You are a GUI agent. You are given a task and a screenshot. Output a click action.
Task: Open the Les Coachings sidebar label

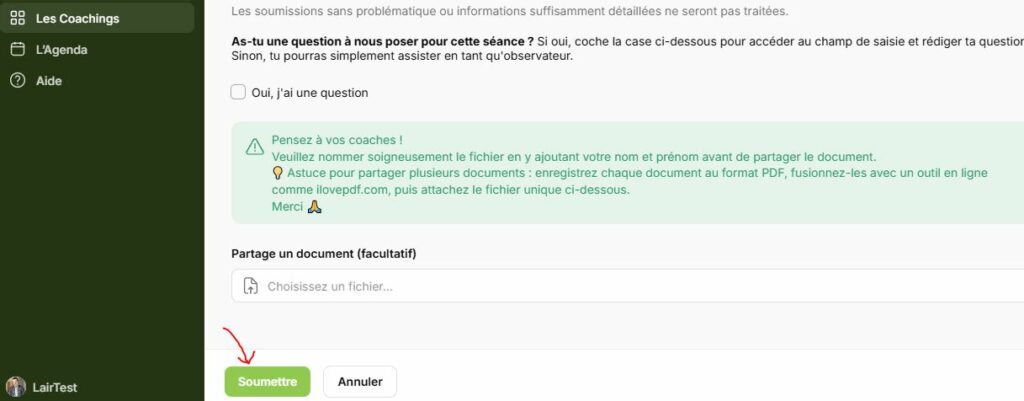(x=77, y=18)
